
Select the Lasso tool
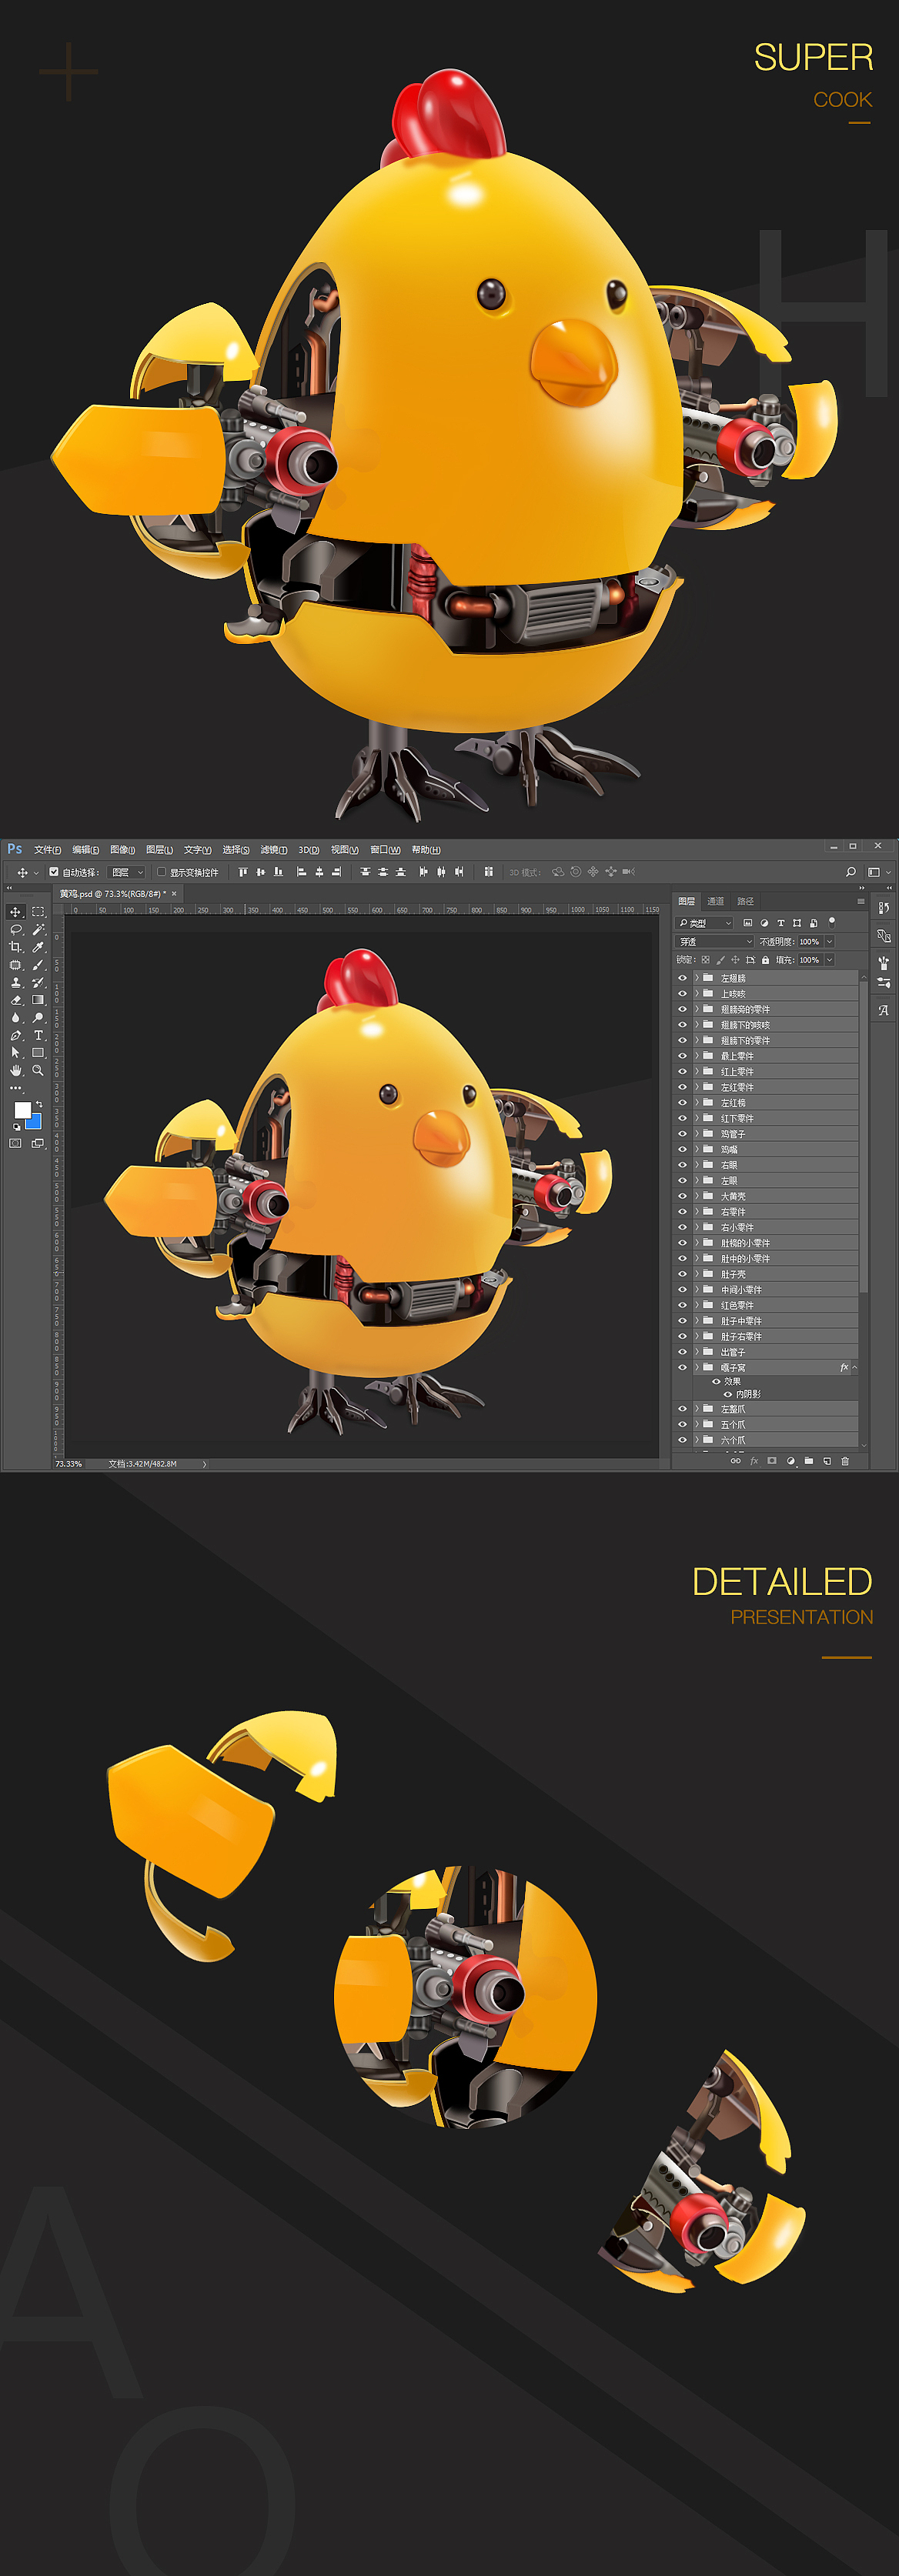(15, 930)
